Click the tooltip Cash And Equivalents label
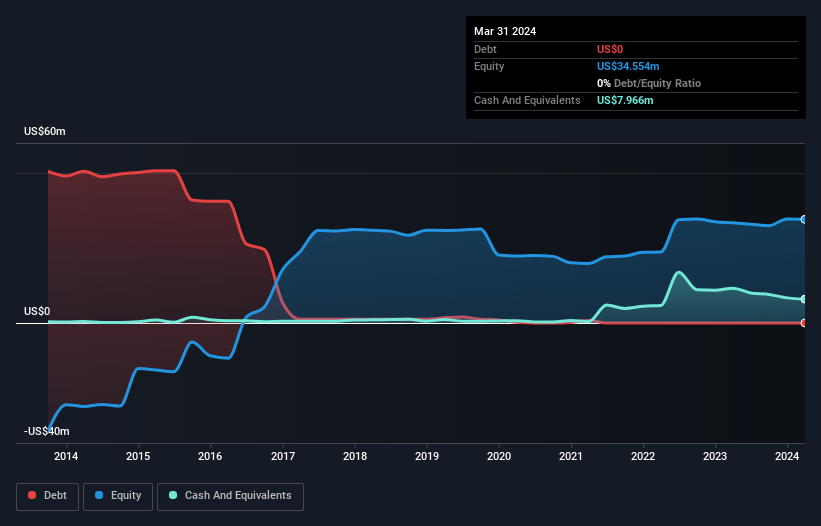This screenshot has height=526, width=821. (527, 100)
